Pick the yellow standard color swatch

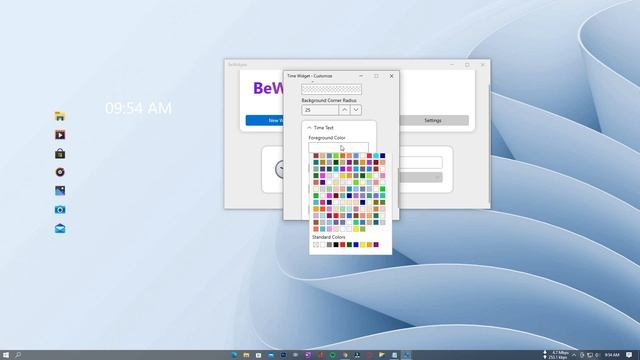pos(362,244)
